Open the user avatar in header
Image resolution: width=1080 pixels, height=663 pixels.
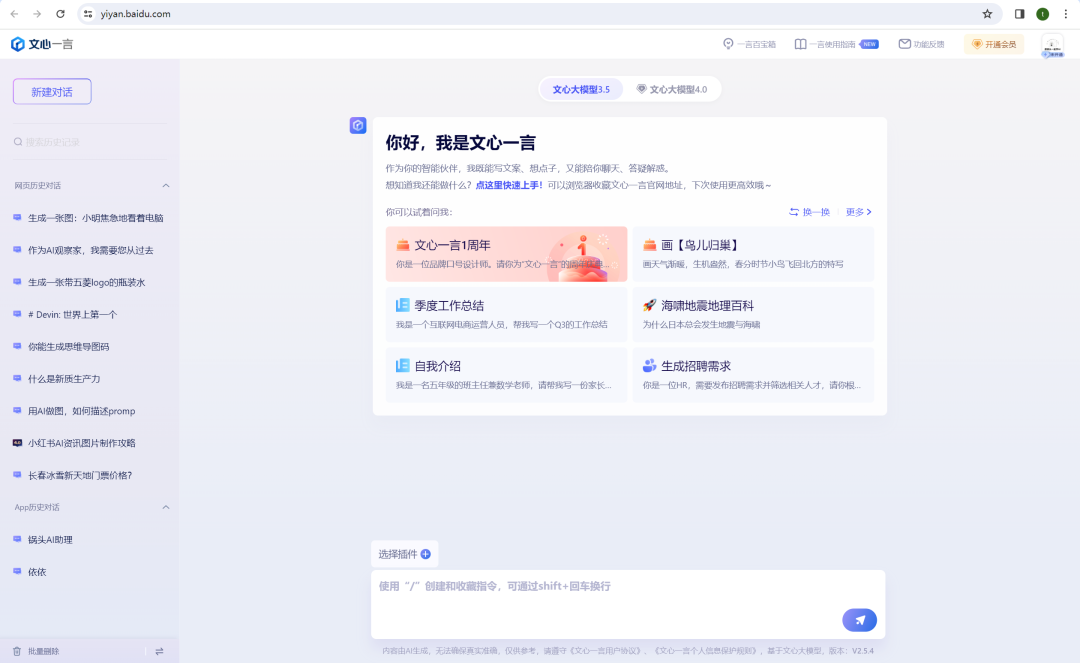pos(1052,45)
